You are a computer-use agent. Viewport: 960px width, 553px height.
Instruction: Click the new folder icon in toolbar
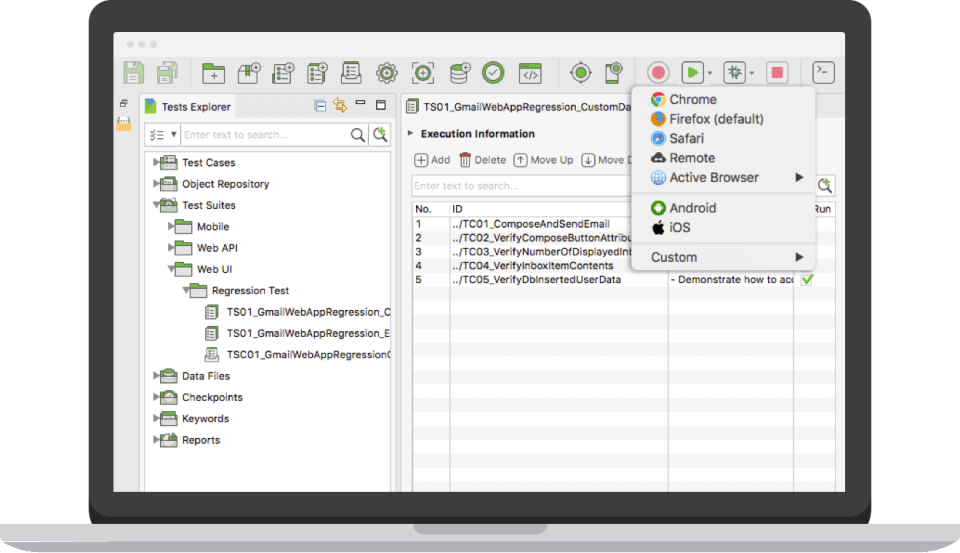pos(213,73)
